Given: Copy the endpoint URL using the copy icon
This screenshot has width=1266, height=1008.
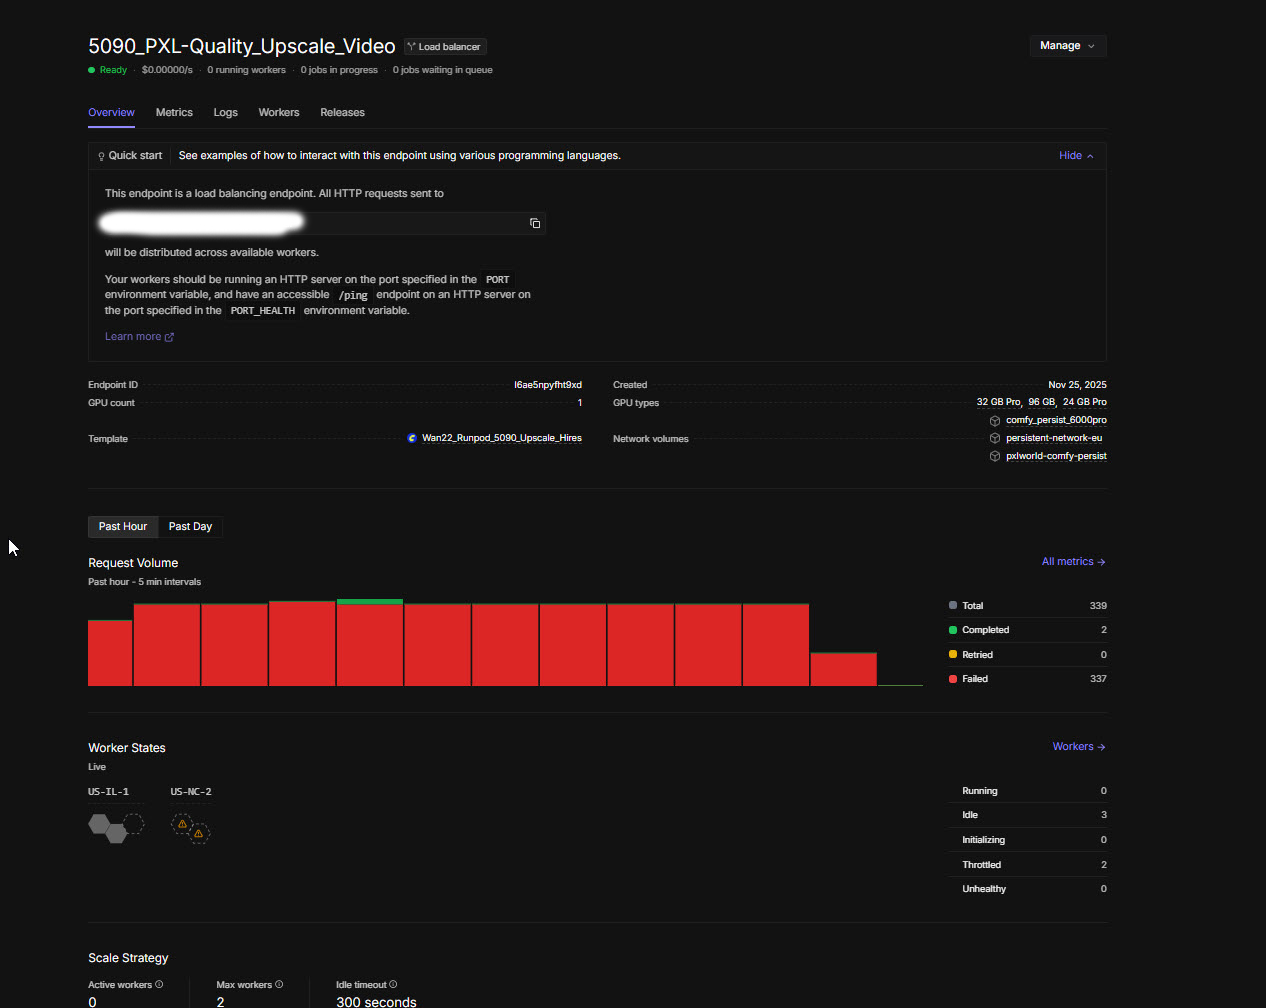Looking at the screenshot, I should pyautogui.click(x=534, y=223).
